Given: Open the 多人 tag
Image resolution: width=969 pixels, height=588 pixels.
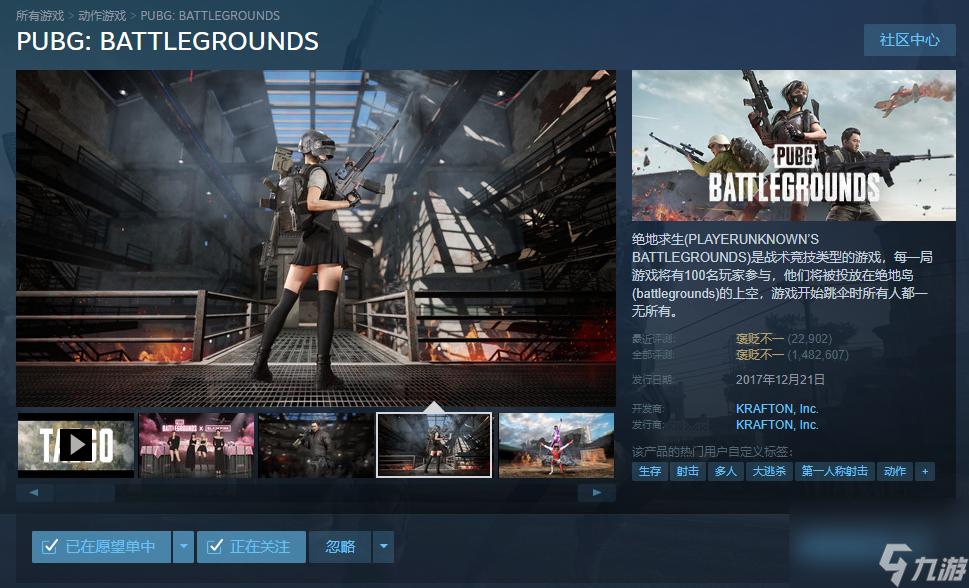Looking at the screenshot, I should pos(726,471).
